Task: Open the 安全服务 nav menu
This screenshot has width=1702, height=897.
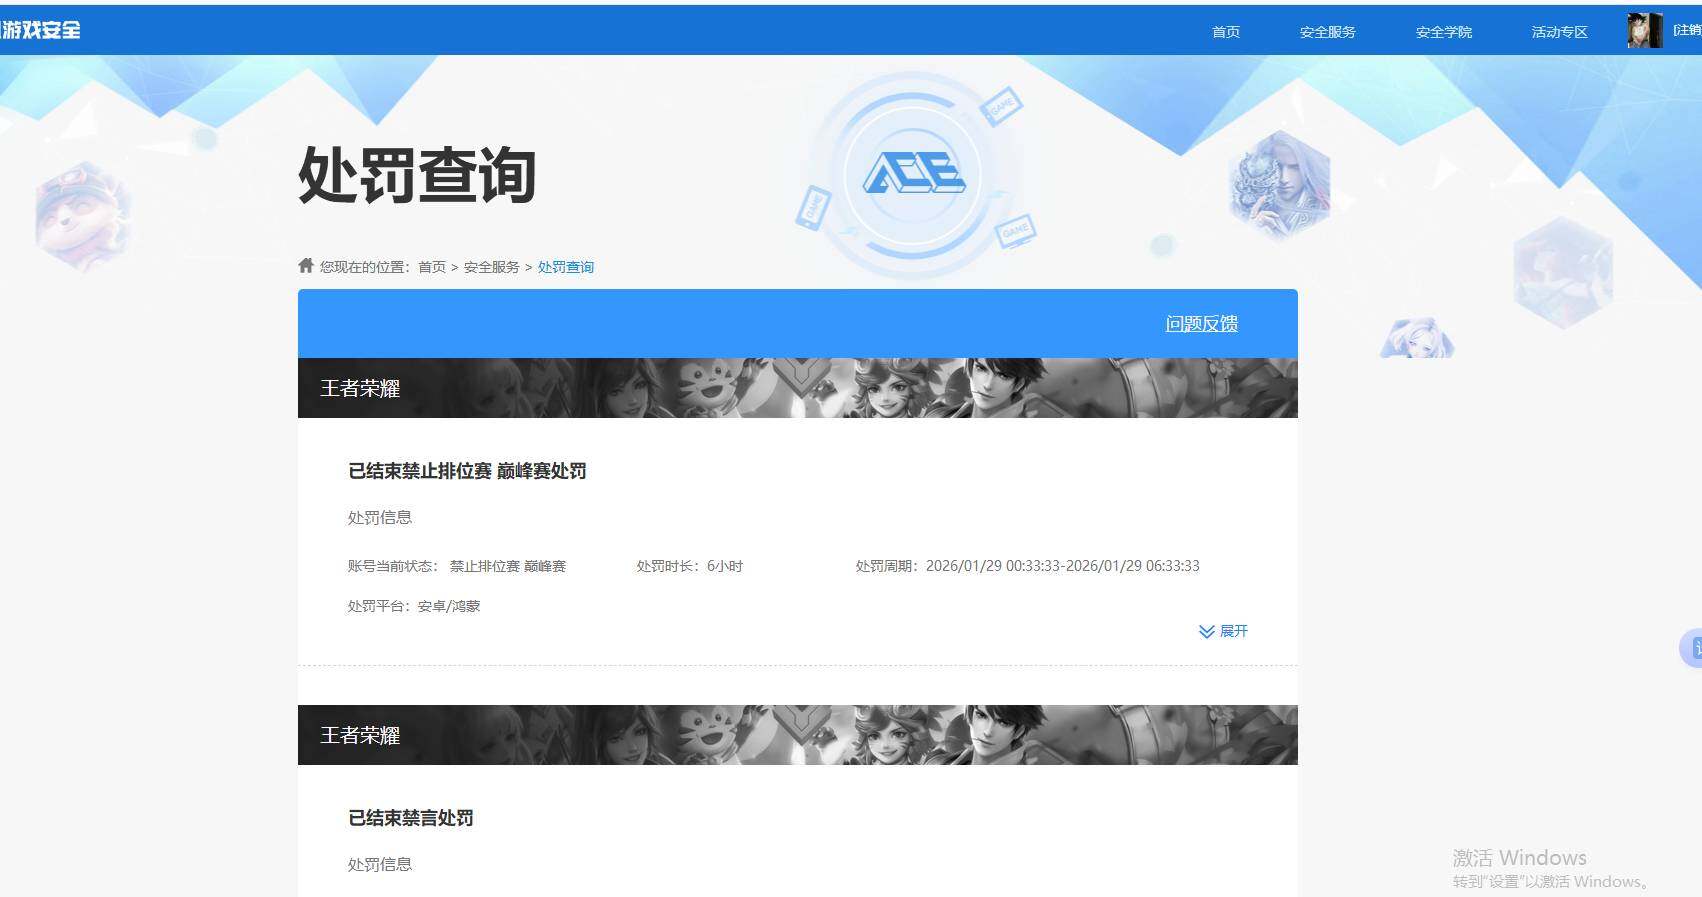Action: pos(1328,32)
